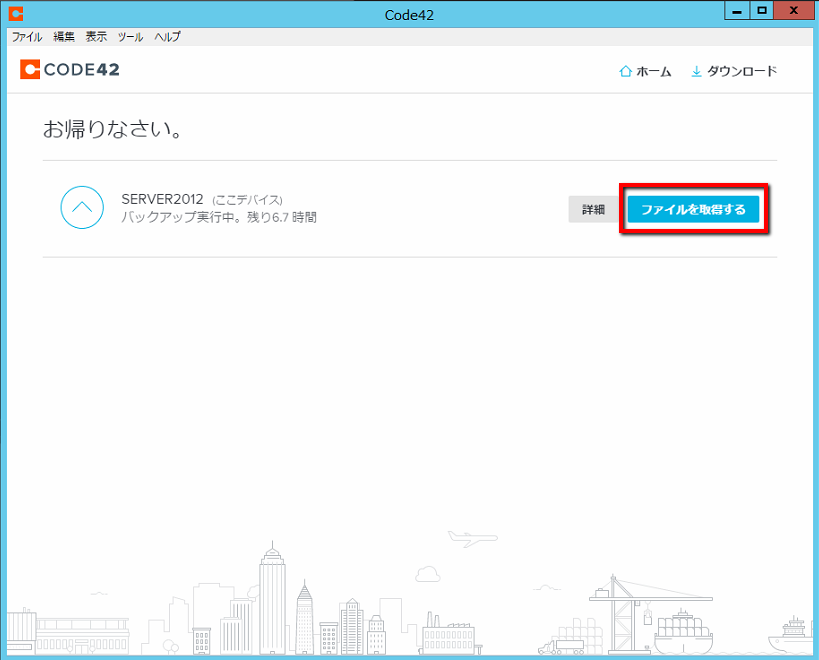Click the ファイルを取得する button
The image size is (819, 660).
point(693,209)
